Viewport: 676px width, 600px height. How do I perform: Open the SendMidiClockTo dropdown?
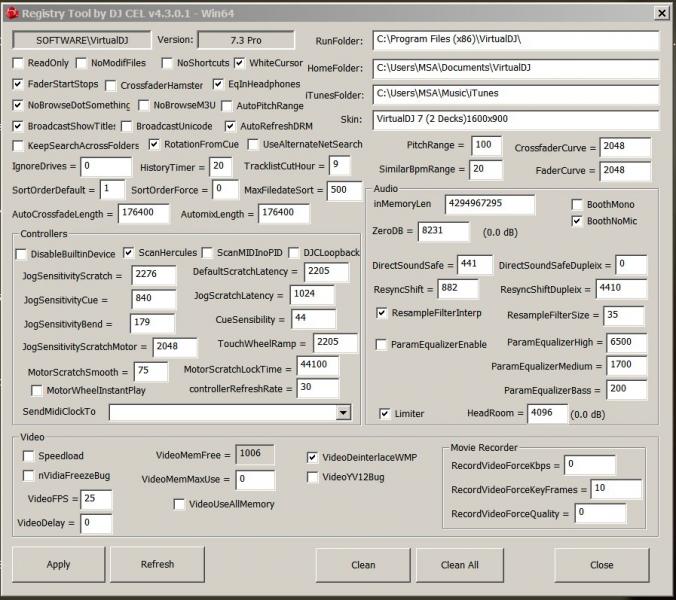(x=343, y=413)
